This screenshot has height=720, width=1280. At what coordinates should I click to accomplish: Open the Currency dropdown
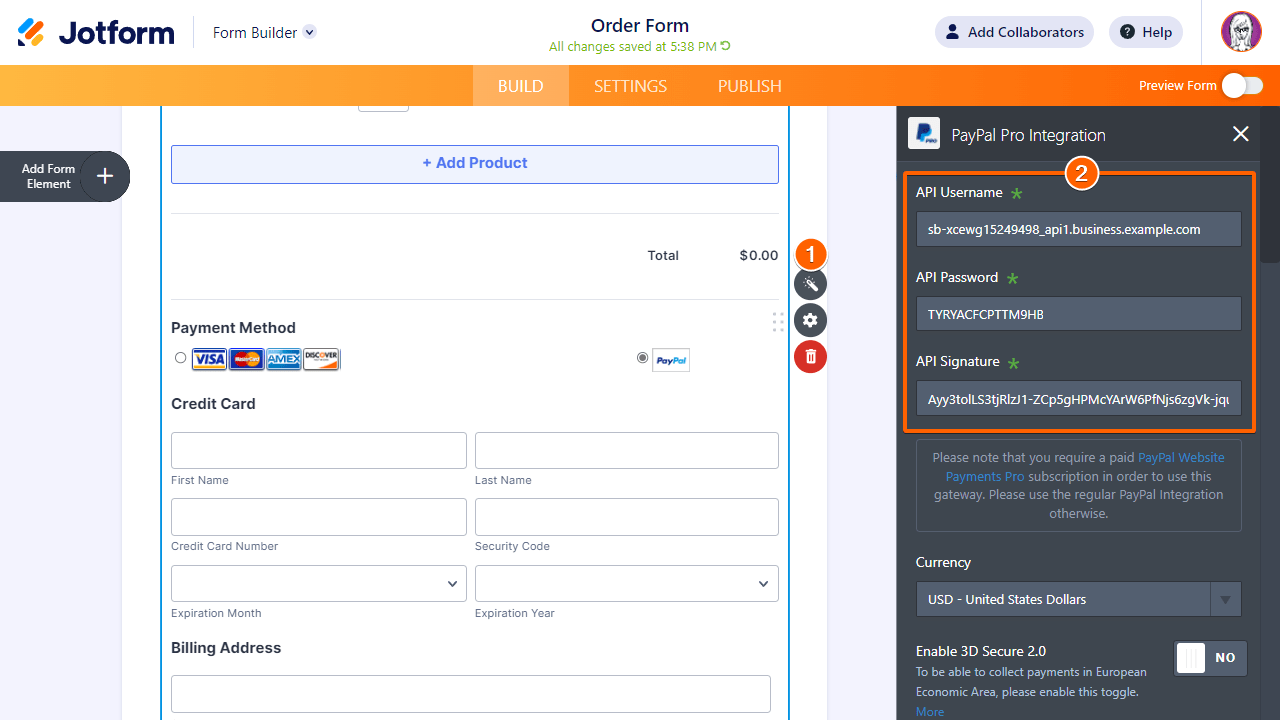tap(1079, 599)
